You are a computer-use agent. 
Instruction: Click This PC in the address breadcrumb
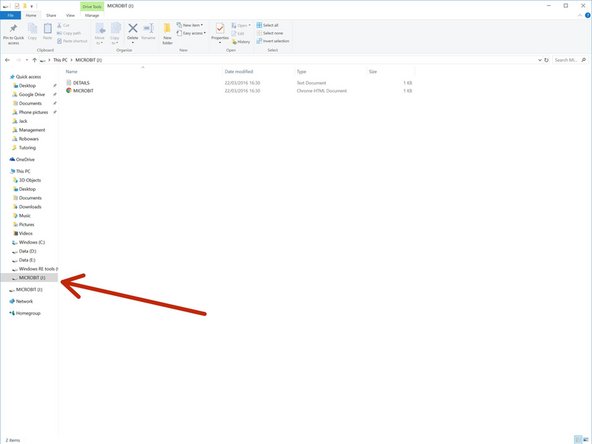tap(60, 60)
